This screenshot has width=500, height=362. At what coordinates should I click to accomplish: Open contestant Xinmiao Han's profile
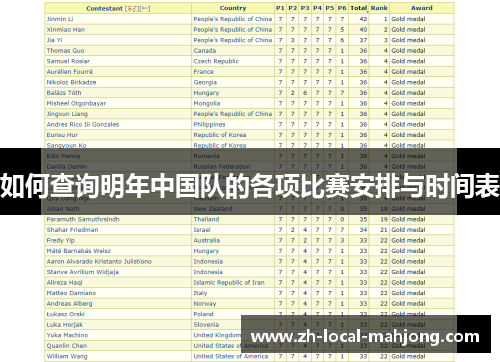66,30
